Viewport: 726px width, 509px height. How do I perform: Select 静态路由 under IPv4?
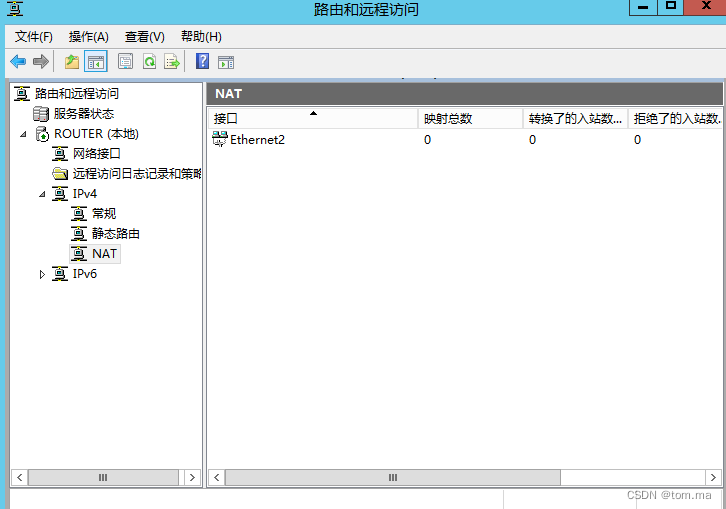point(115,233)
